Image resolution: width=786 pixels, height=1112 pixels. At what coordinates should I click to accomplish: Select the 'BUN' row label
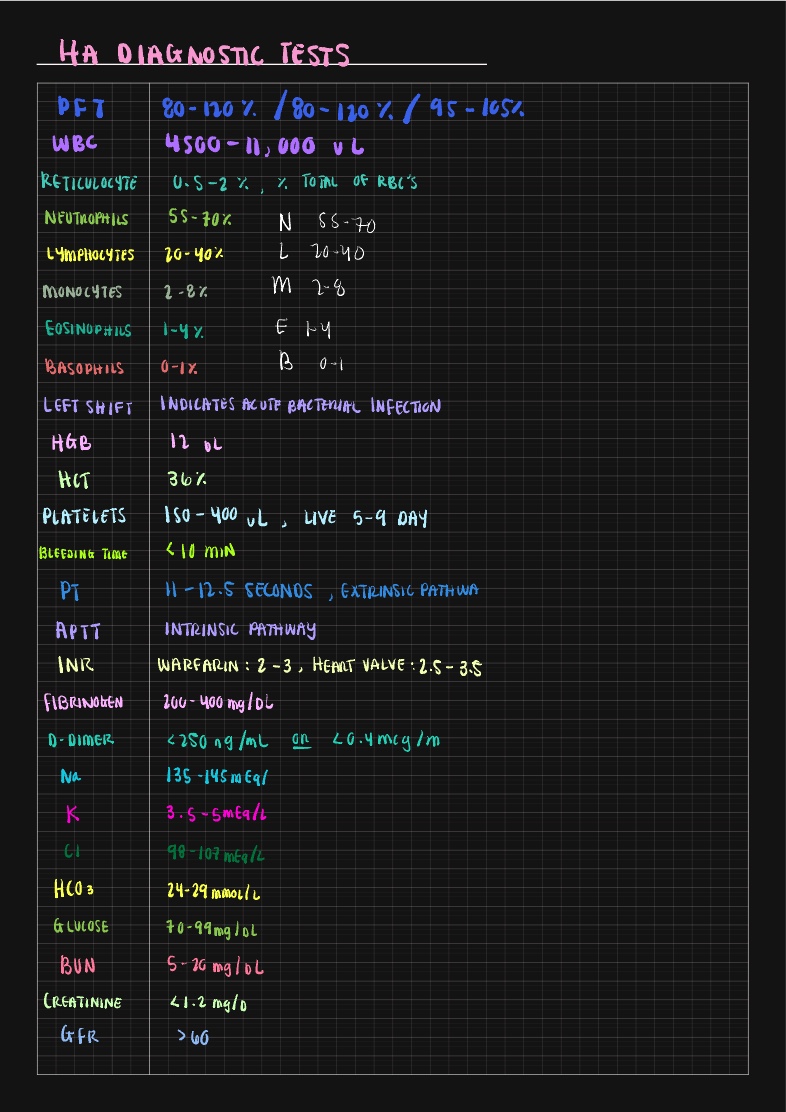click(78, 965)
